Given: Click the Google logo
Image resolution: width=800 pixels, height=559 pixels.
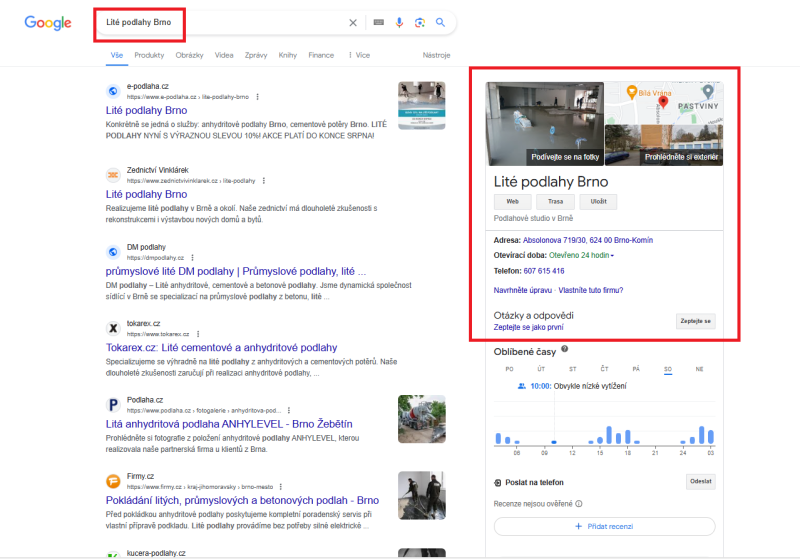Looking at the screenshot, I should pos(48,22).
